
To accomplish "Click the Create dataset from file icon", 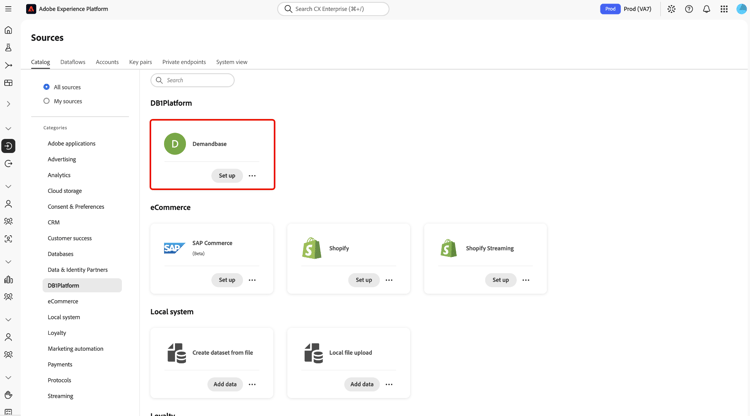I will (x=176, y=353).
